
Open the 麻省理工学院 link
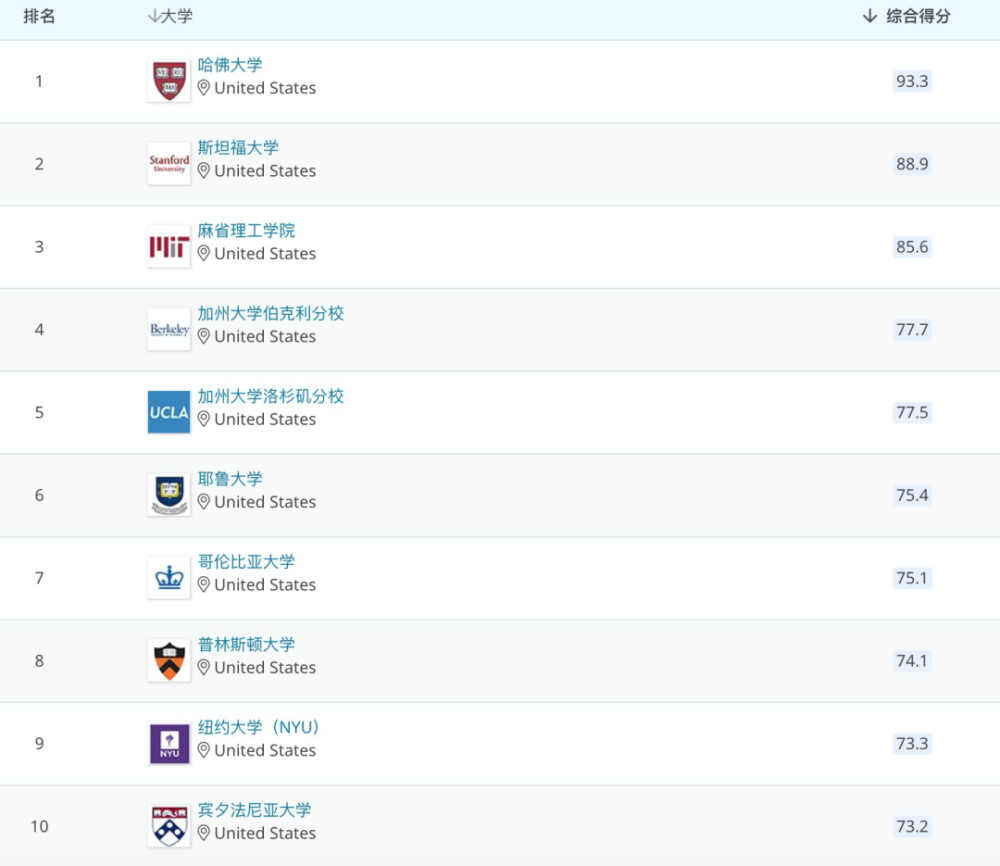click(x=246, y=230)
